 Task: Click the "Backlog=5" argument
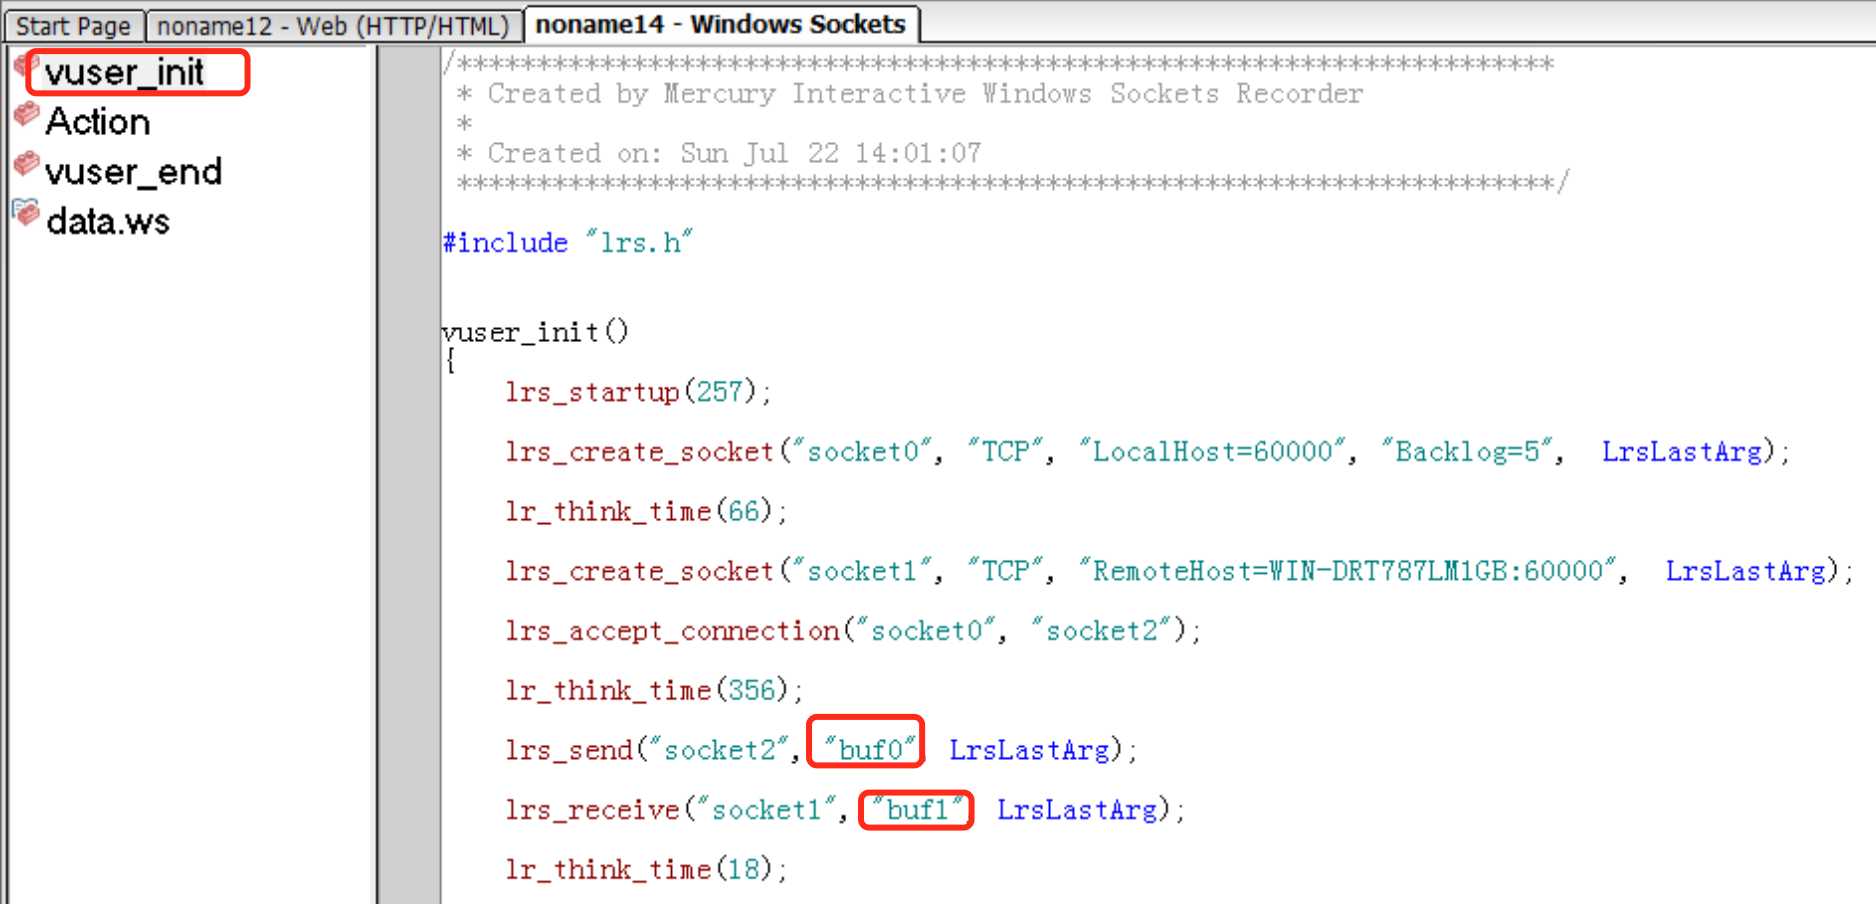[x=1466, y=451]
